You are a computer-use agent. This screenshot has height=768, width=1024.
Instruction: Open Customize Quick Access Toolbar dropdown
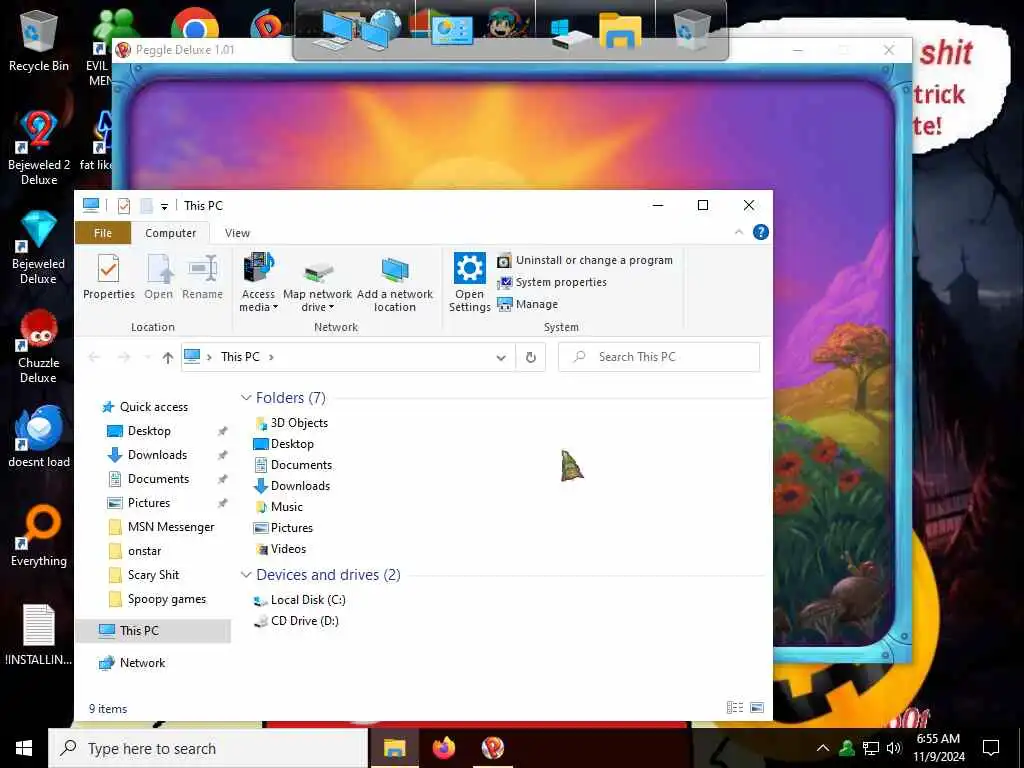click(165, 206)
